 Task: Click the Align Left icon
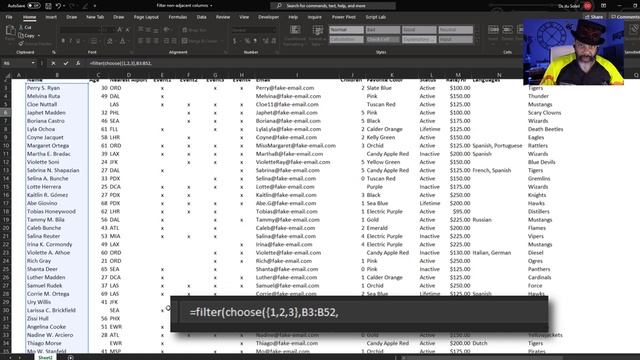[140, 41]
